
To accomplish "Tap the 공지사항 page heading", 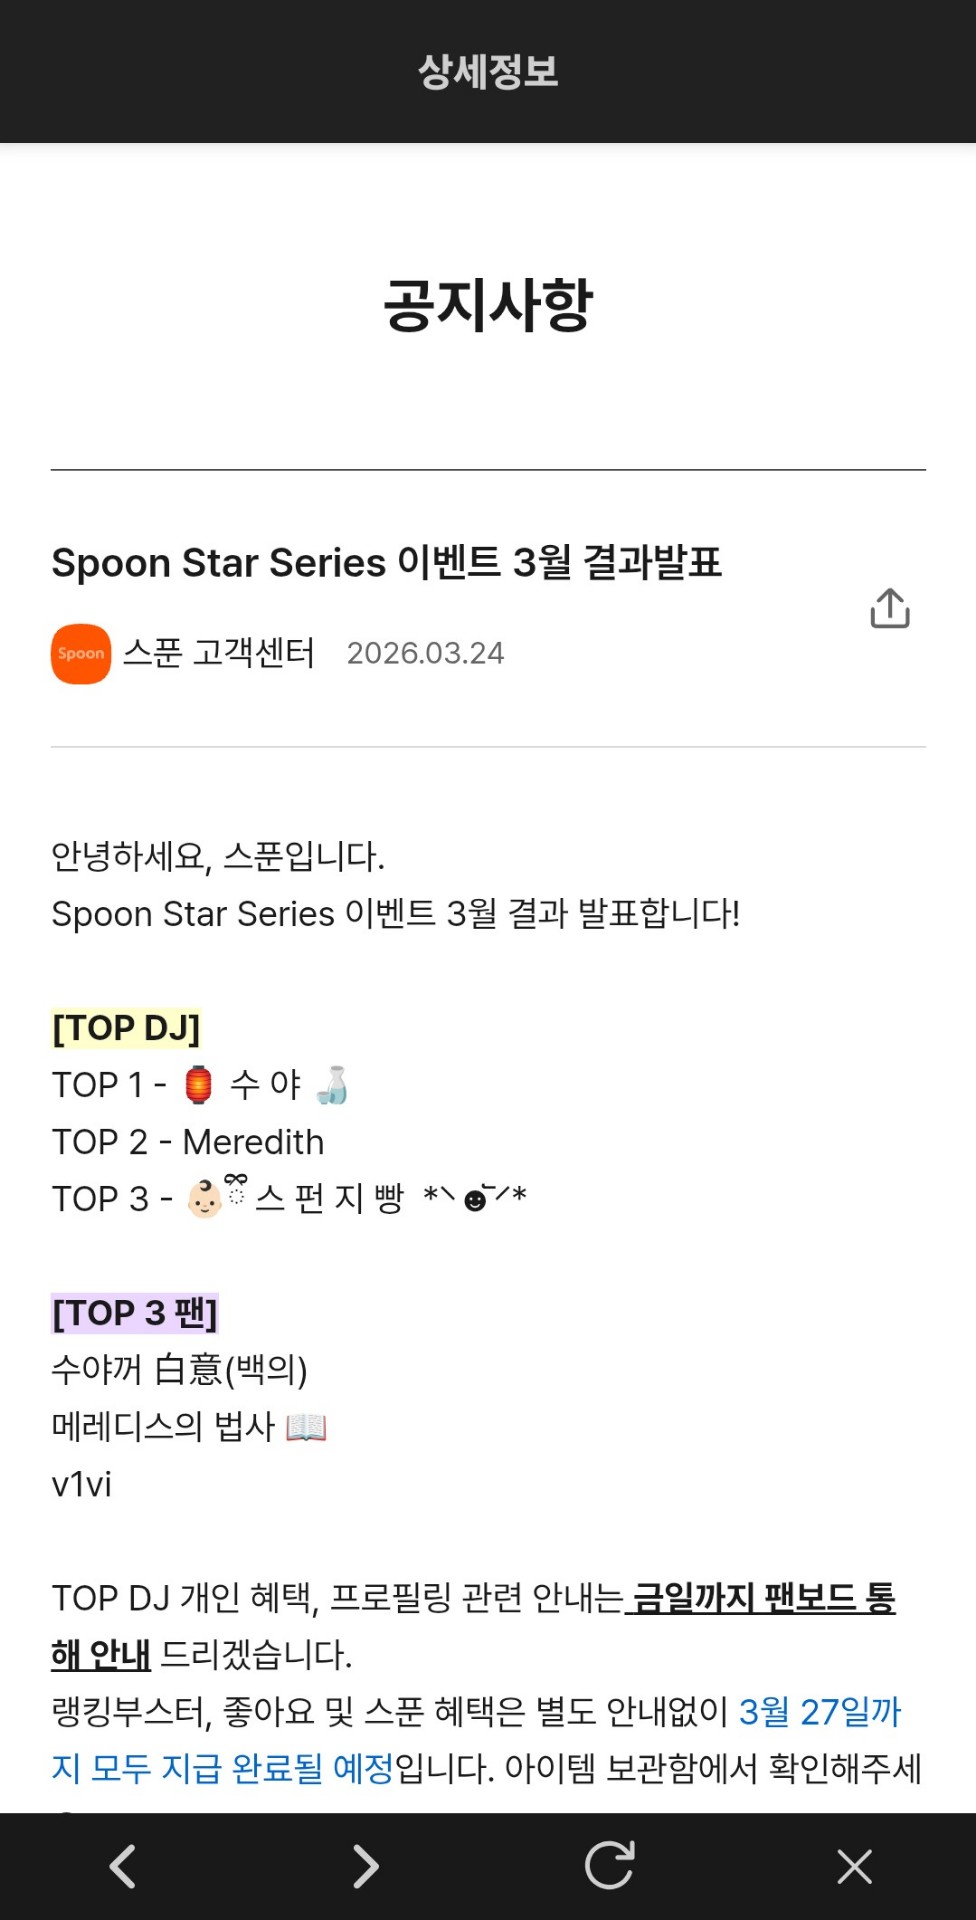I will pos(488,305).
